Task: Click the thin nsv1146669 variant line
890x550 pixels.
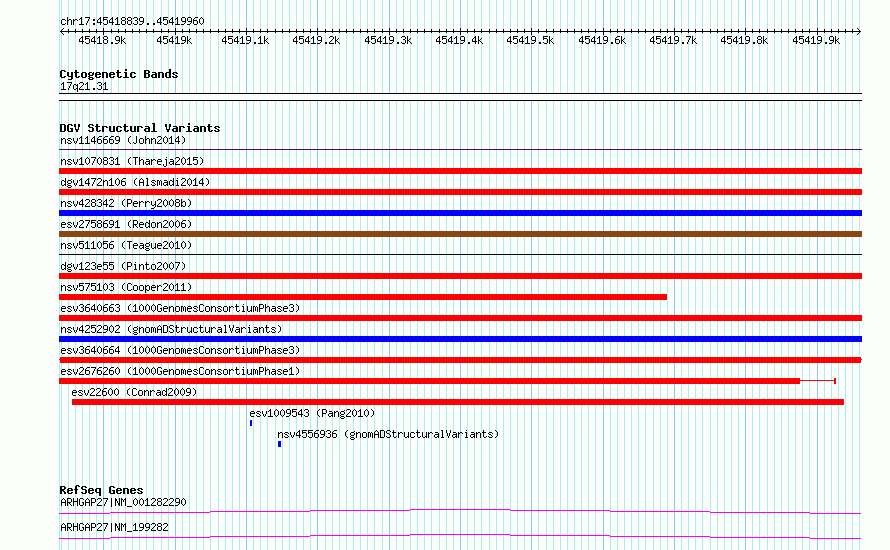Action: 460,150
